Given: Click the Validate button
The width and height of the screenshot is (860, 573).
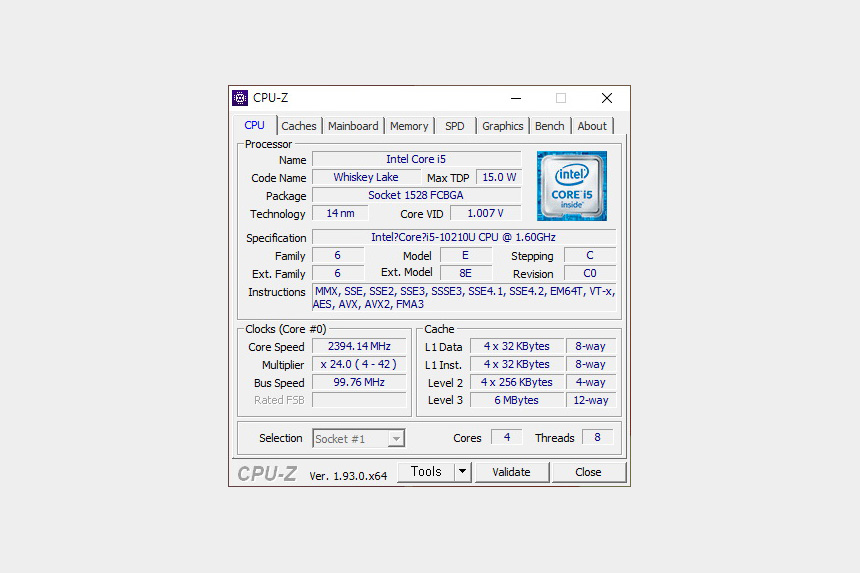Looking at the screenshot, I should coord(511,472).
